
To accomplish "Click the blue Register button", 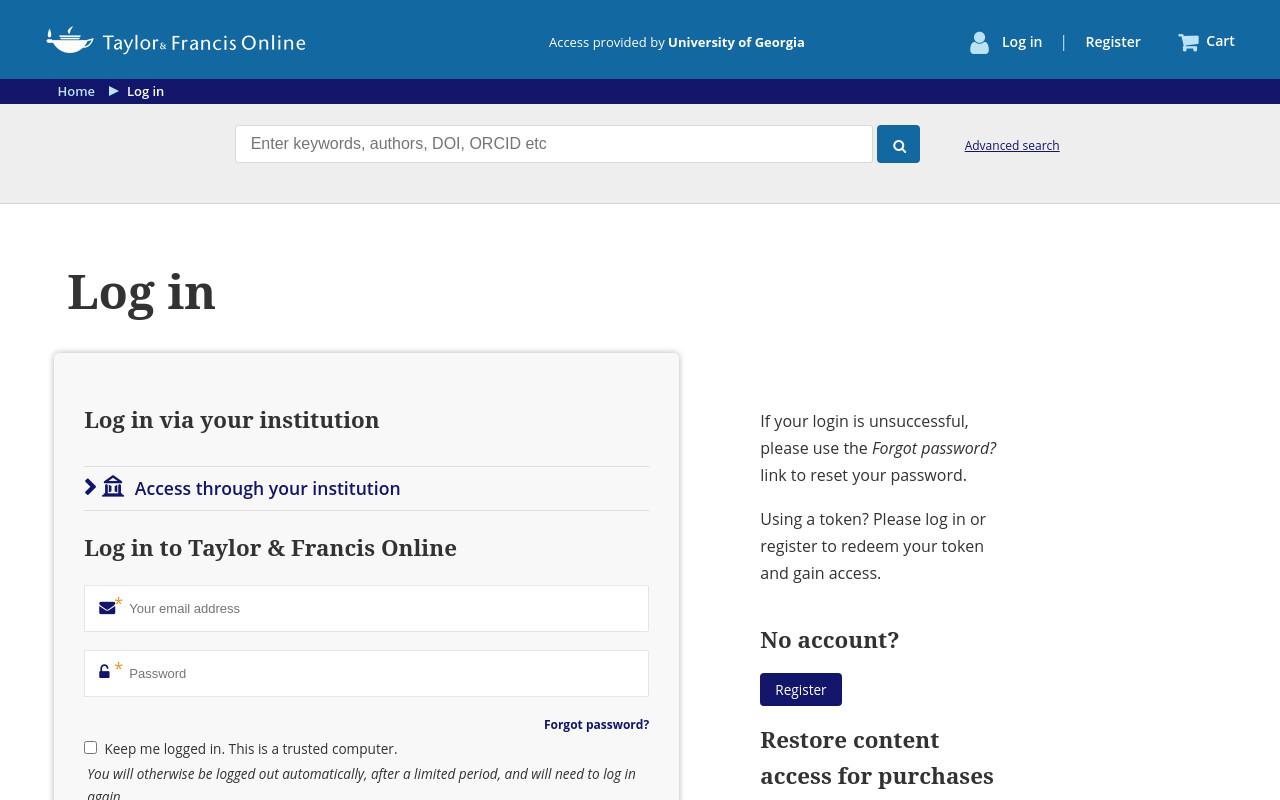I will [x=801, y=690].
